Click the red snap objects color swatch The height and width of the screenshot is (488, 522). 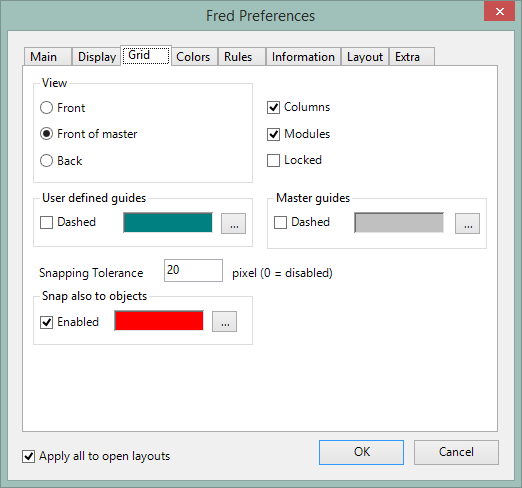[159, 321]
